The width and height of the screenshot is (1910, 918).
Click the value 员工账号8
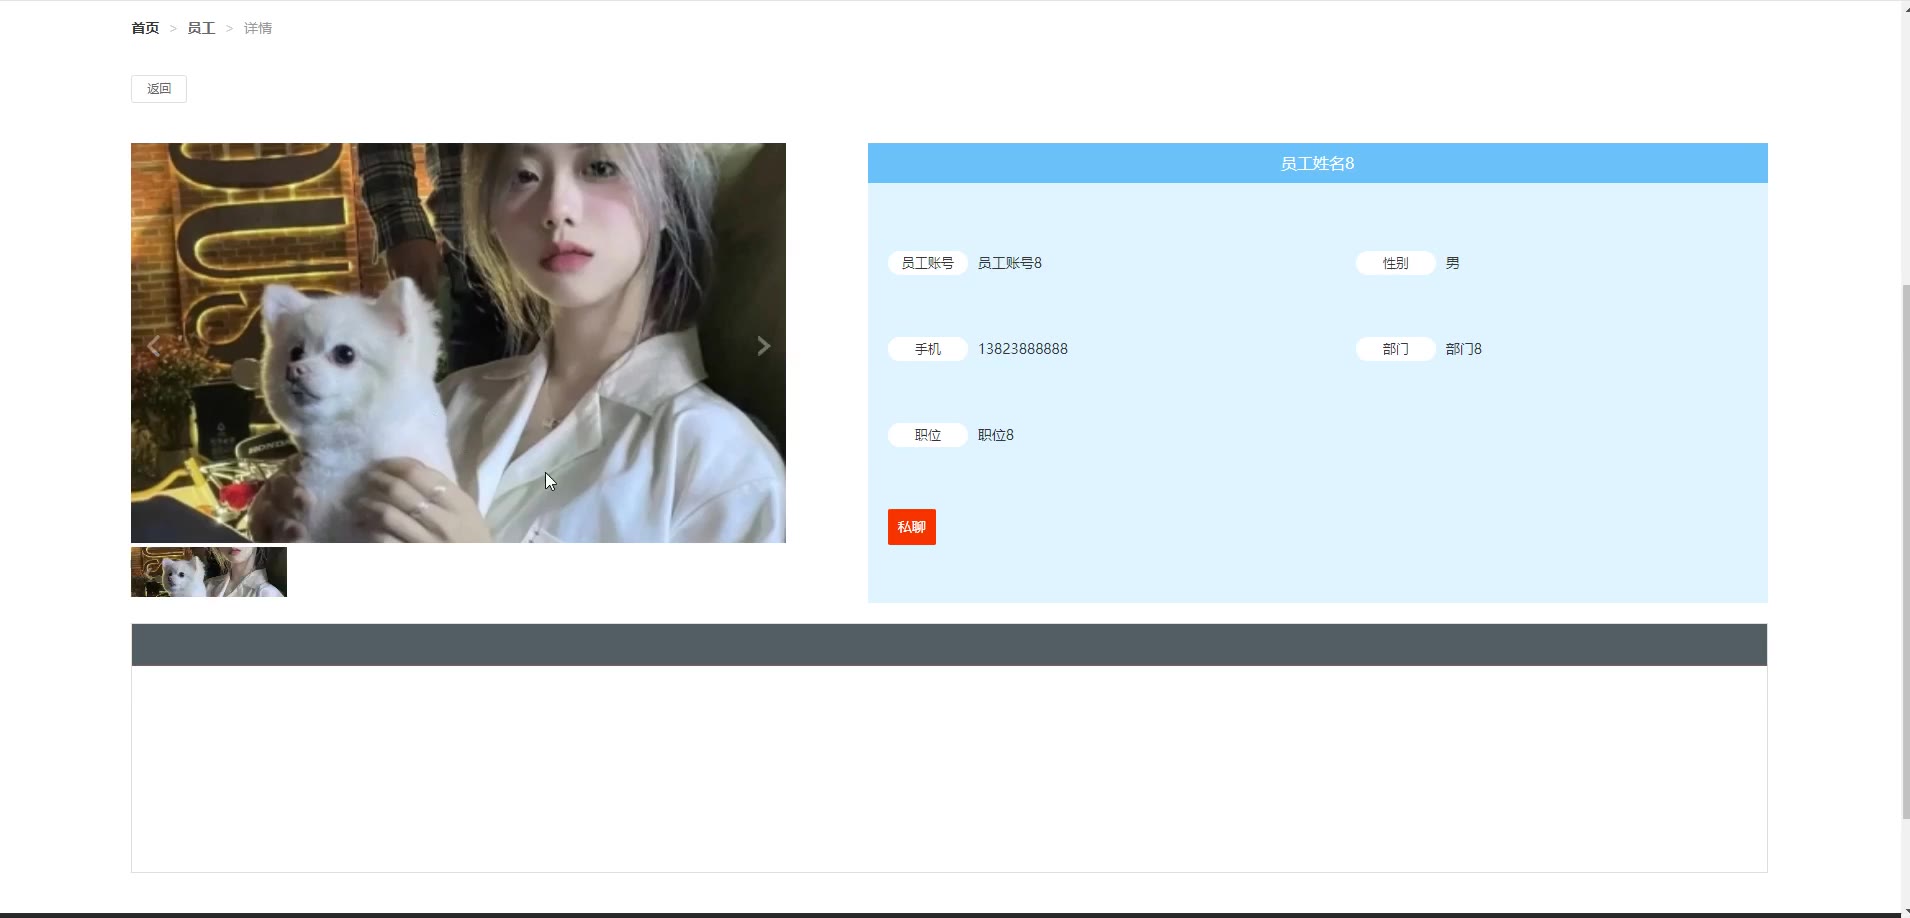pos(1010,263)
